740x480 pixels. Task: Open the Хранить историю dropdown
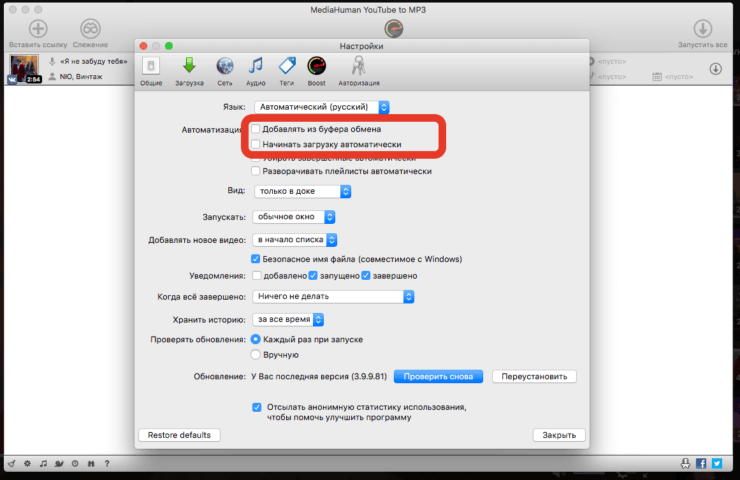(288, 320)
